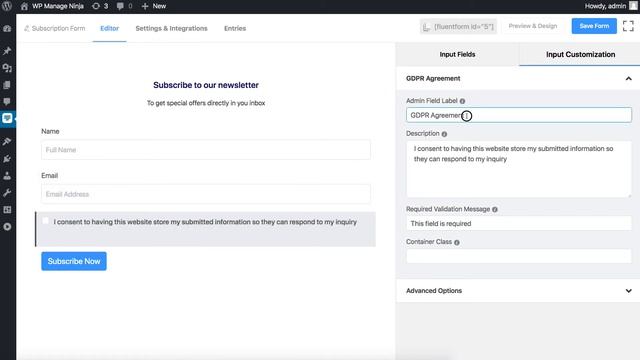This screenshot has height=360, width=640.
Task: Switch to the Input Customization tab
Action: 580,54
